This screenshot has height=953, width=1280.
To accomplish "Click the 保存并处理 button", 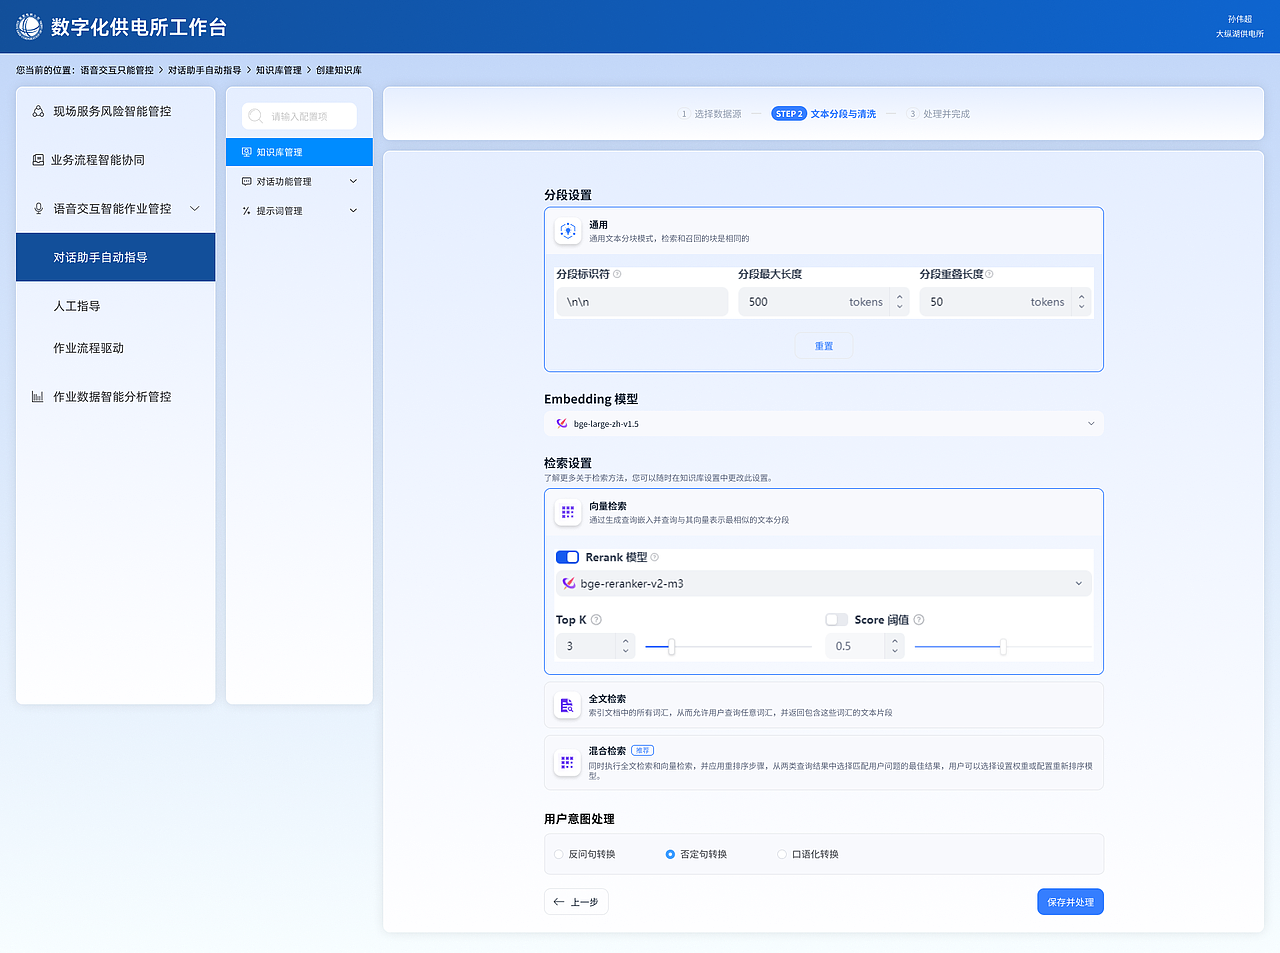I will [x=1070, y=902].
